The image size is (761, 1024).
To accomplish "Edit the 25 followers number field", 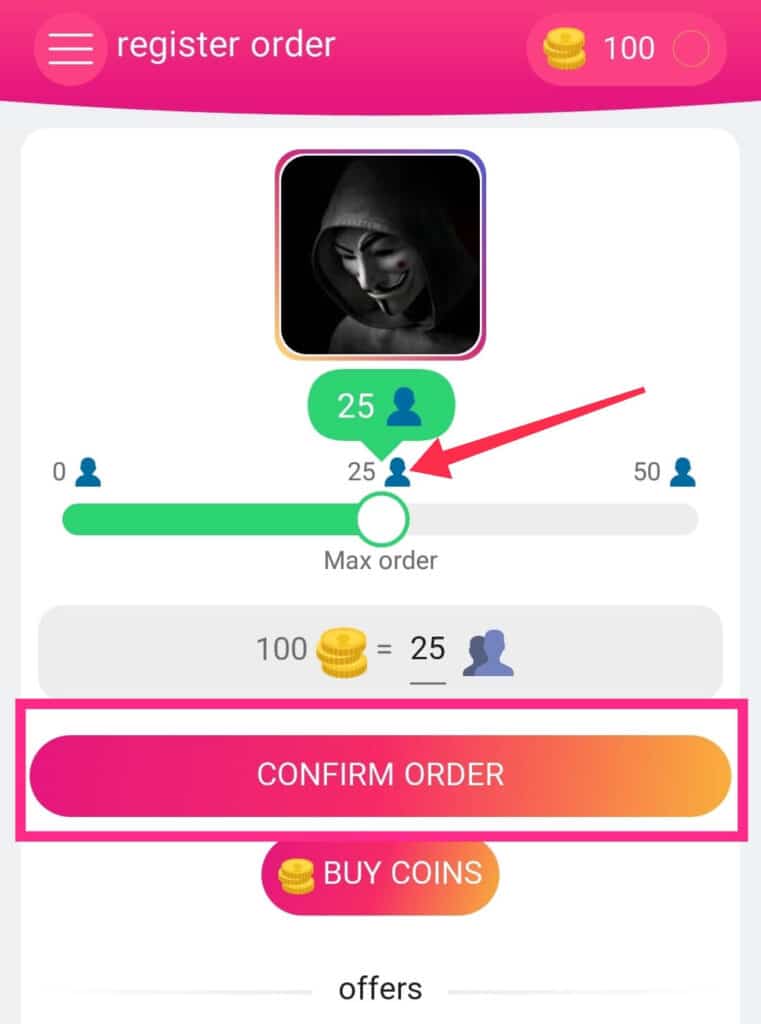I will (x=428, y=650).
